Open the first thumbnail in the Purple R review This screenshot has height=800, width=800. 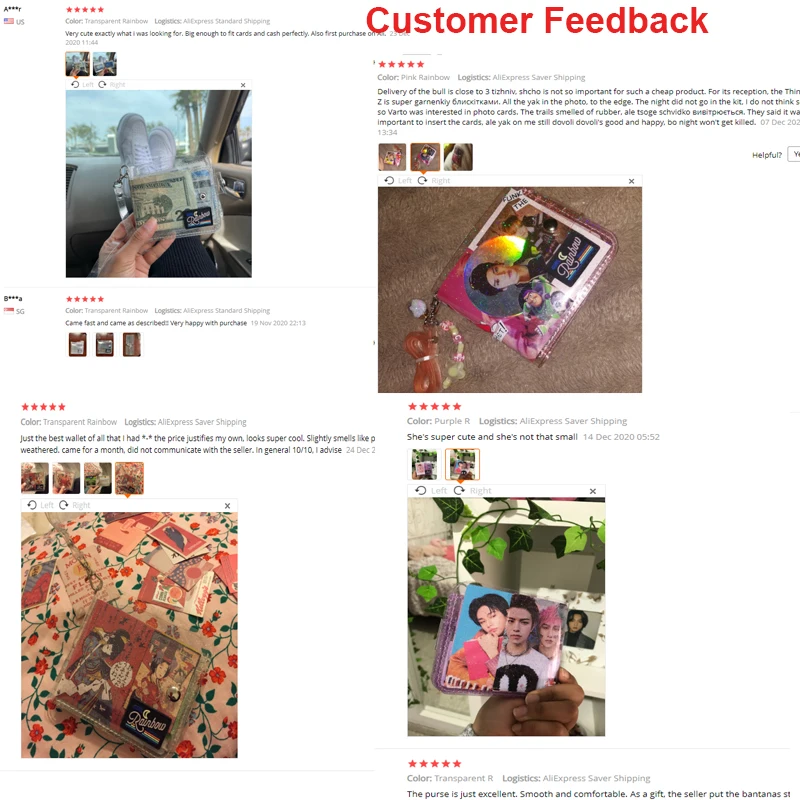tap(424, 464)
